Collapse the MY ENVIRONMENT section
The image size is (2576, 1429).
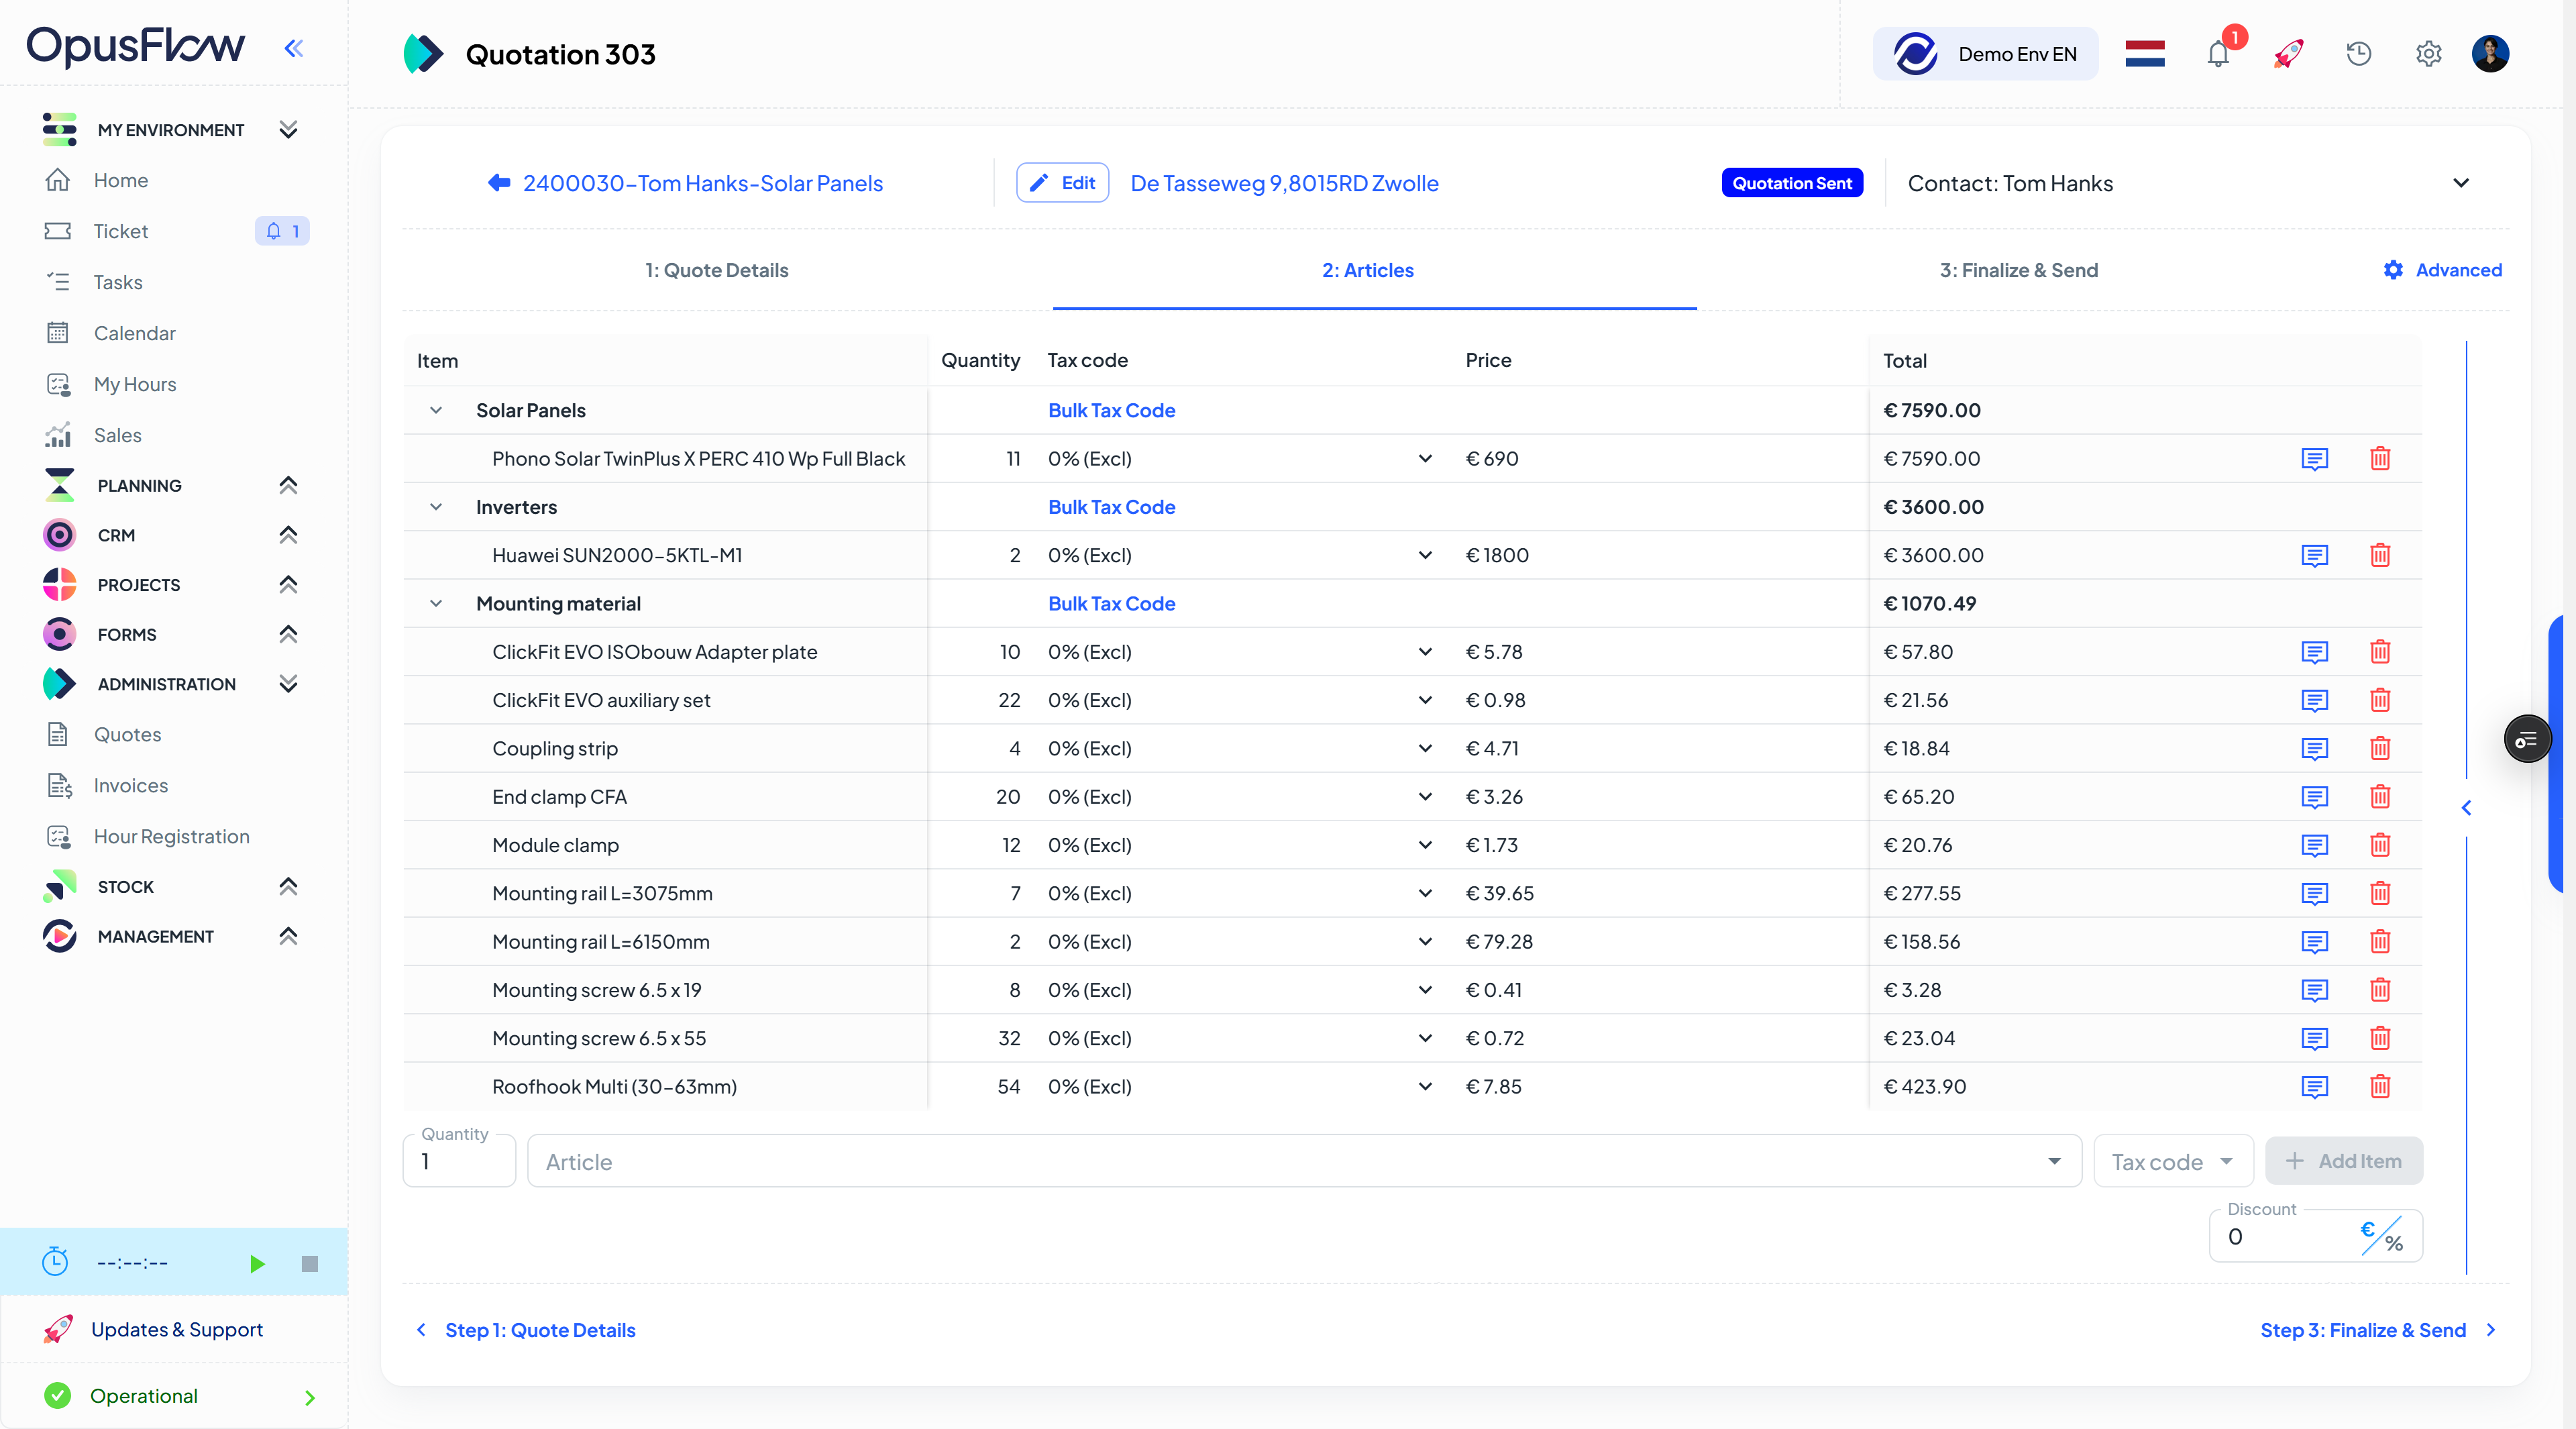(x=288, y=130)
